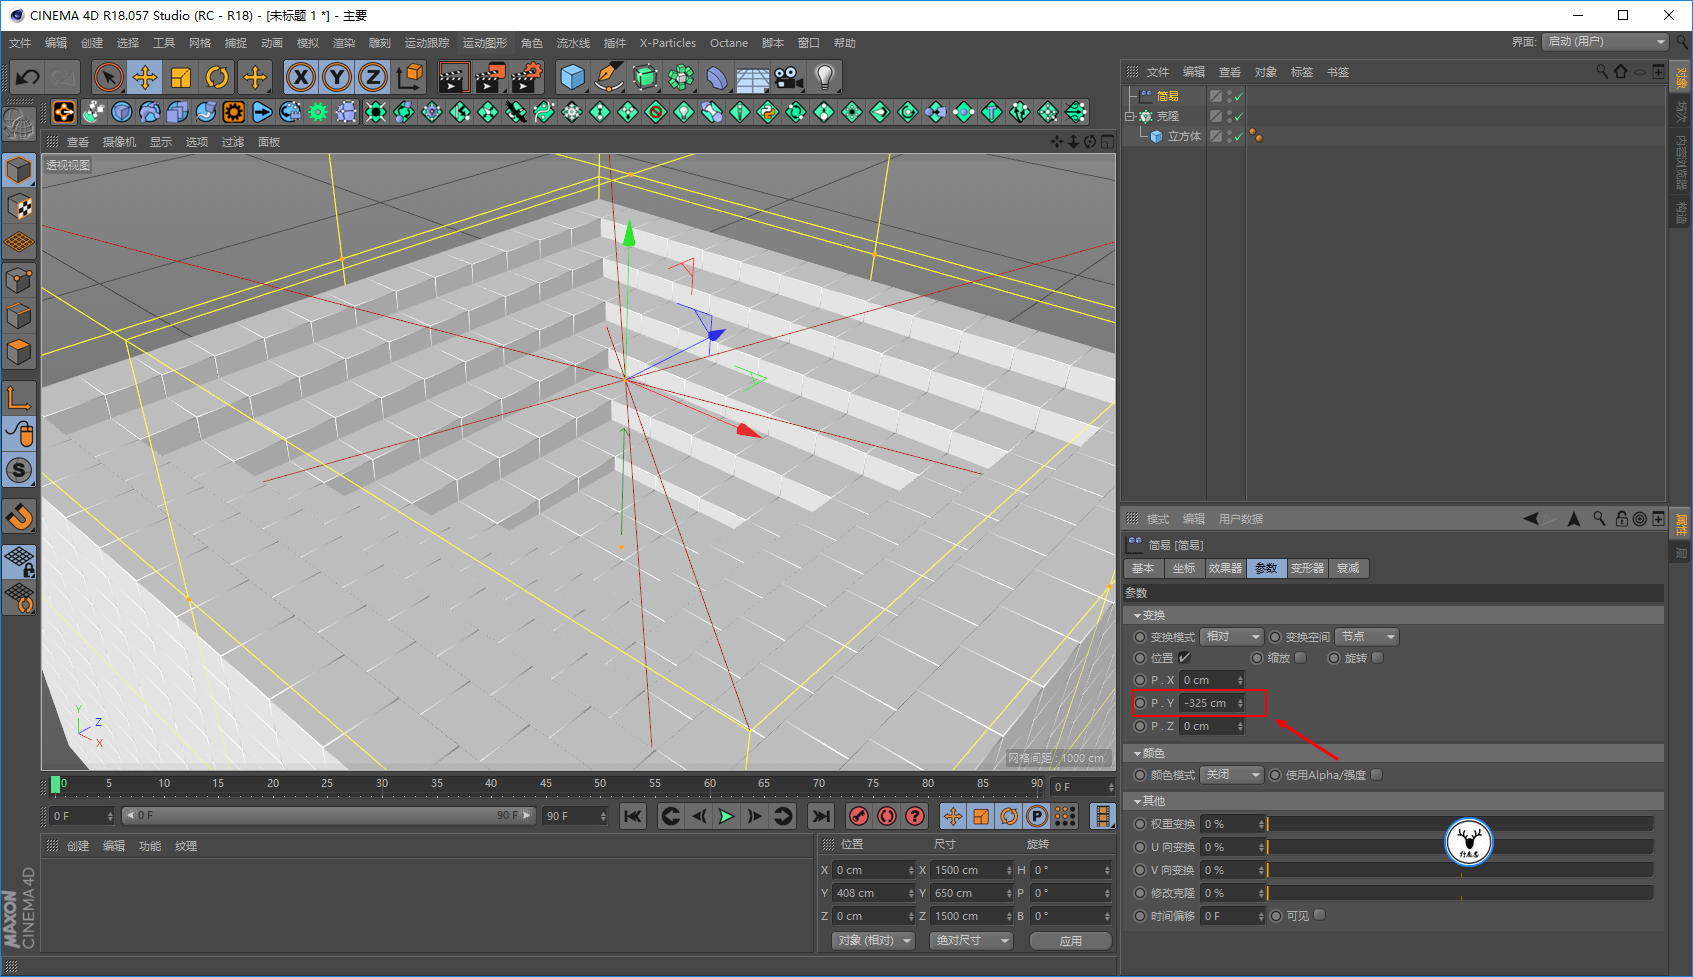
Task: Open the bent capsule deformer objects icon
Action: click(717, 77)
